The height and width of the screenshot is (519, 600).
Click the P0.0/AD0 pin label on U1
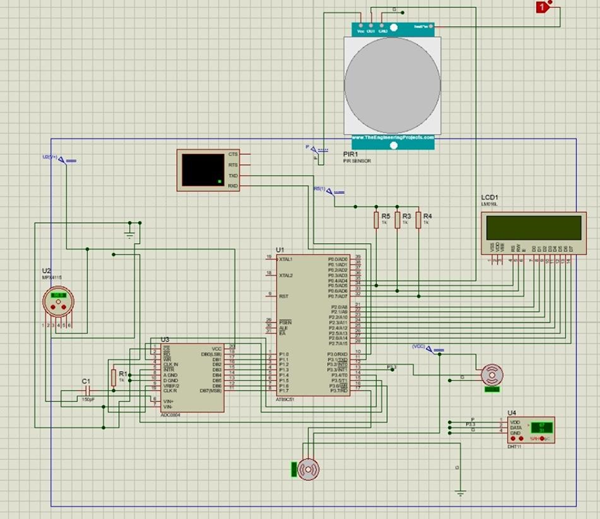click(338, 259)
